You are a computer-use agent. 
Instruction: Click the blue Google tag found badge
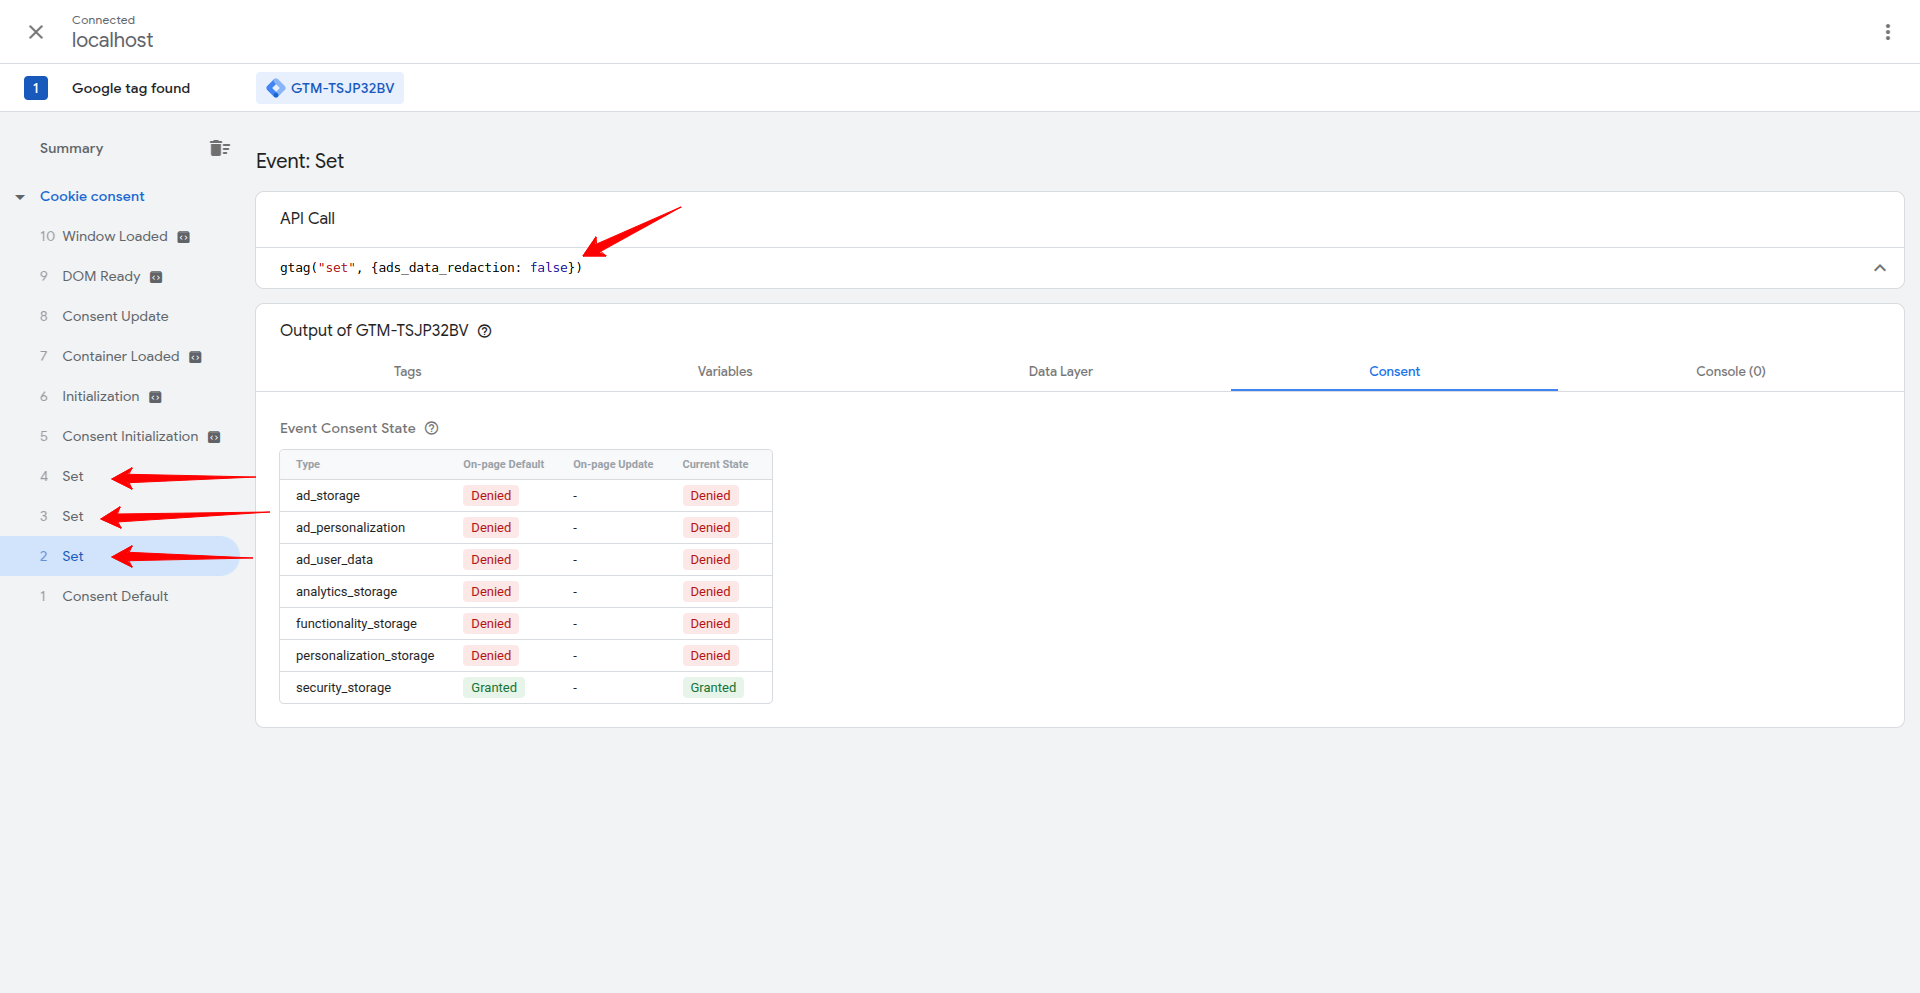36,88
